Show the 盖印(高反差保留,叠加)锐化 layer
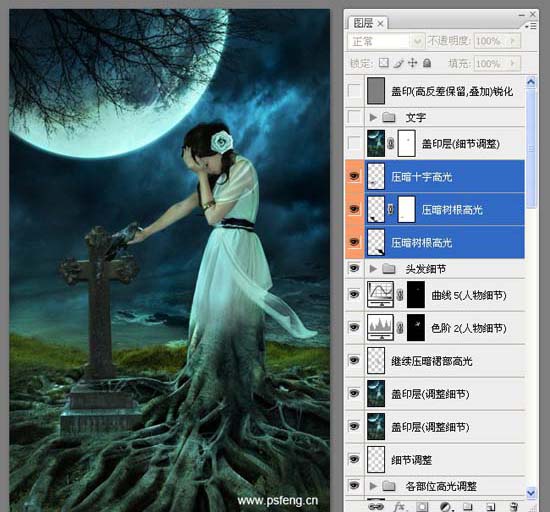 [x=354, y=91]
